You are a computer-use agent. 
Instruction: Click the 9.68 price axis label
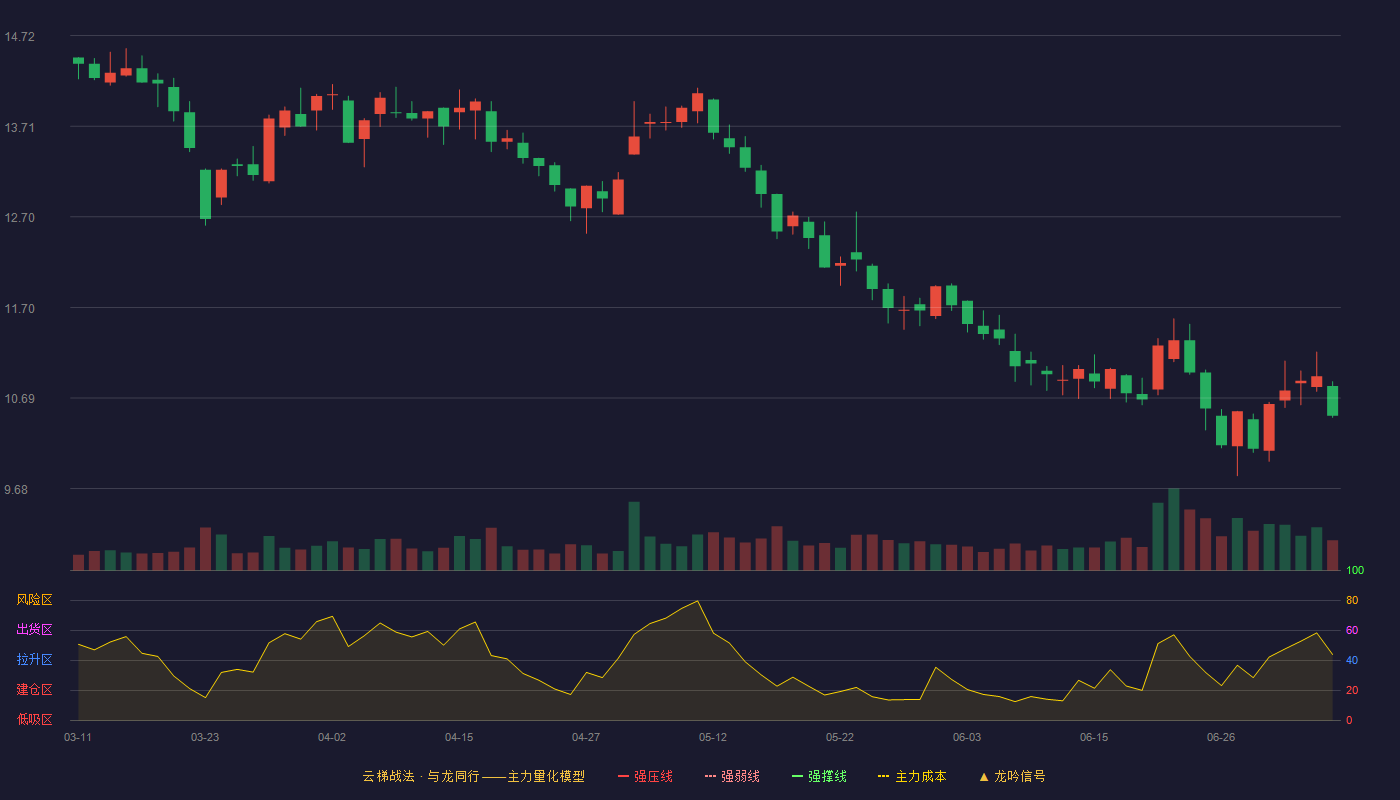[x=17, y=490]
